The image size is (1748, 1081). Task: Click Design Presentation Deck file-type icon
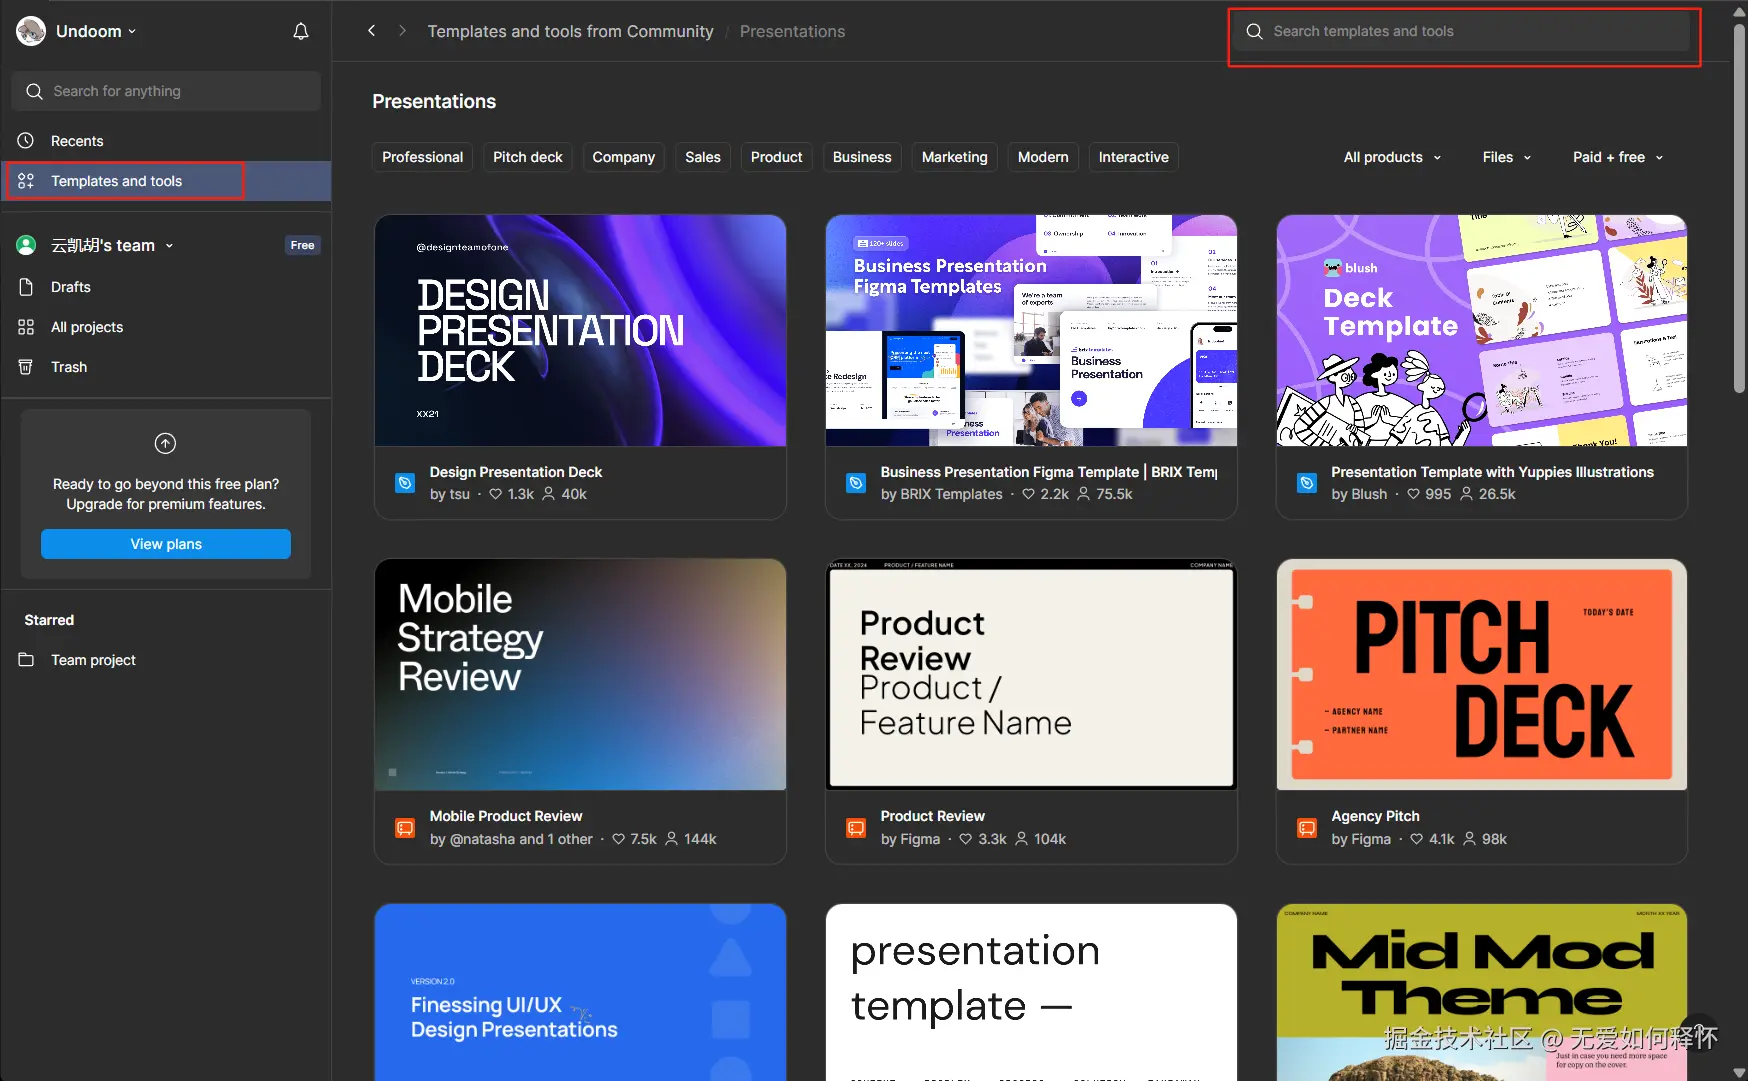pyautogui.click(x=405, y=483)
